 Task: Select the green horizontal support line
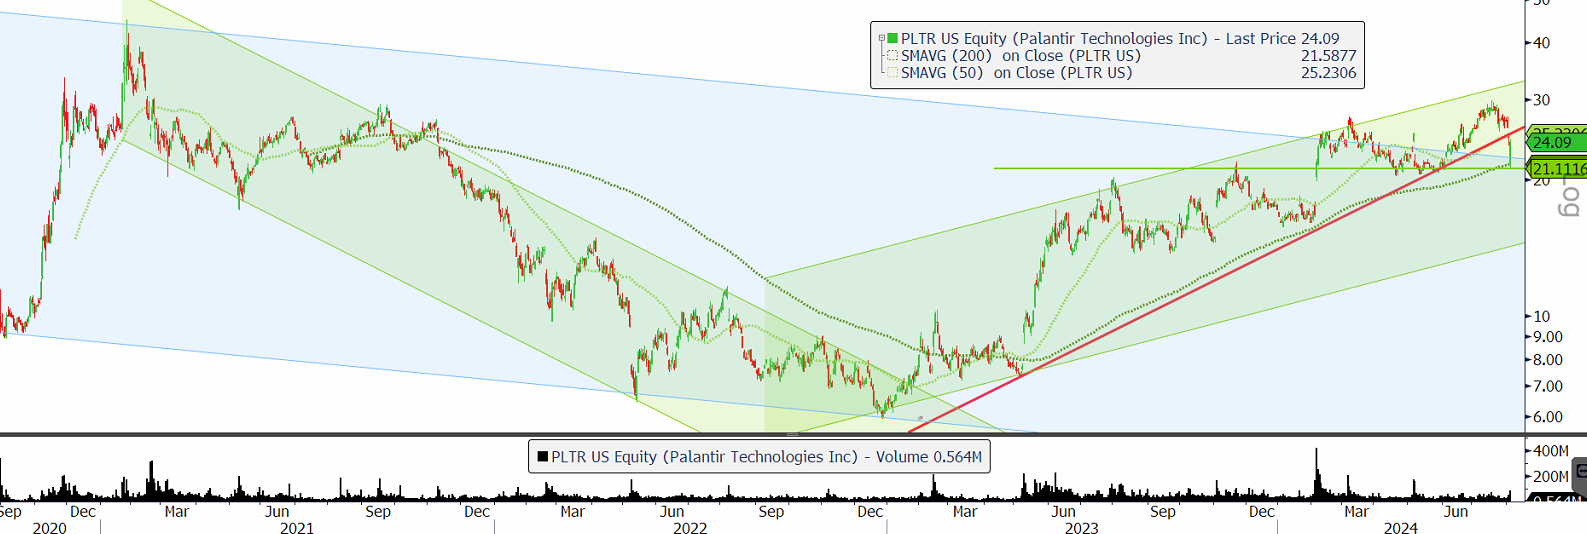pyautogui.click(x=1260, y=168)
